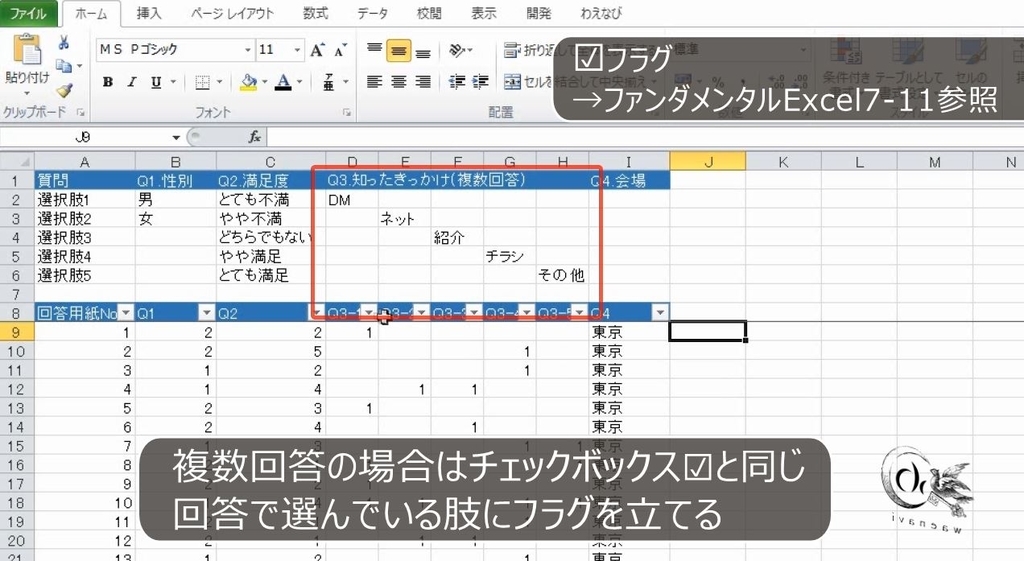Select column K header

(x=783, y=162)
